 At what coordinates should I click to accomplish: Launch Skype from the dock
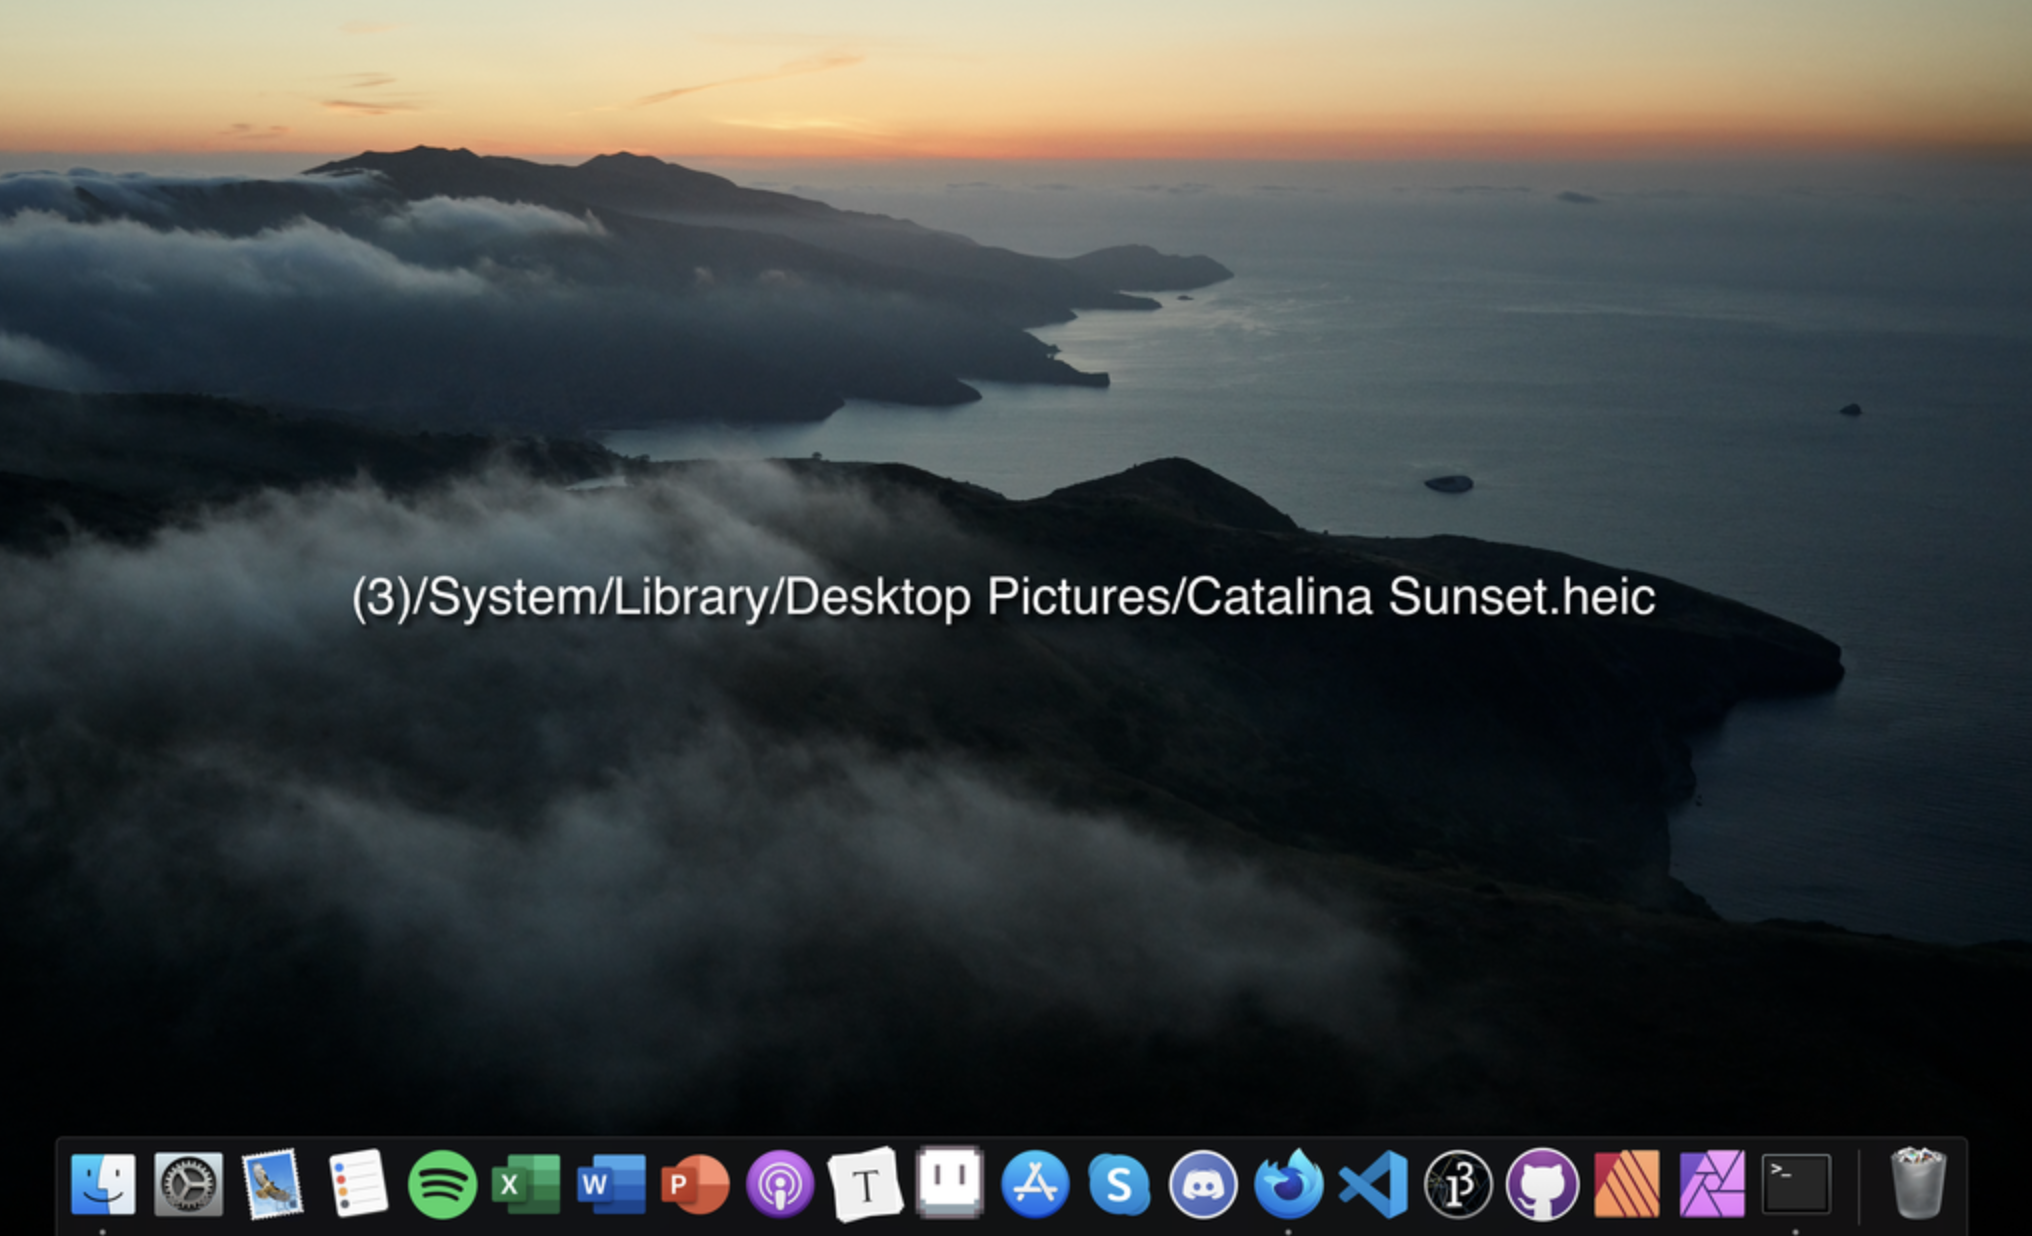[1118, 1184]
